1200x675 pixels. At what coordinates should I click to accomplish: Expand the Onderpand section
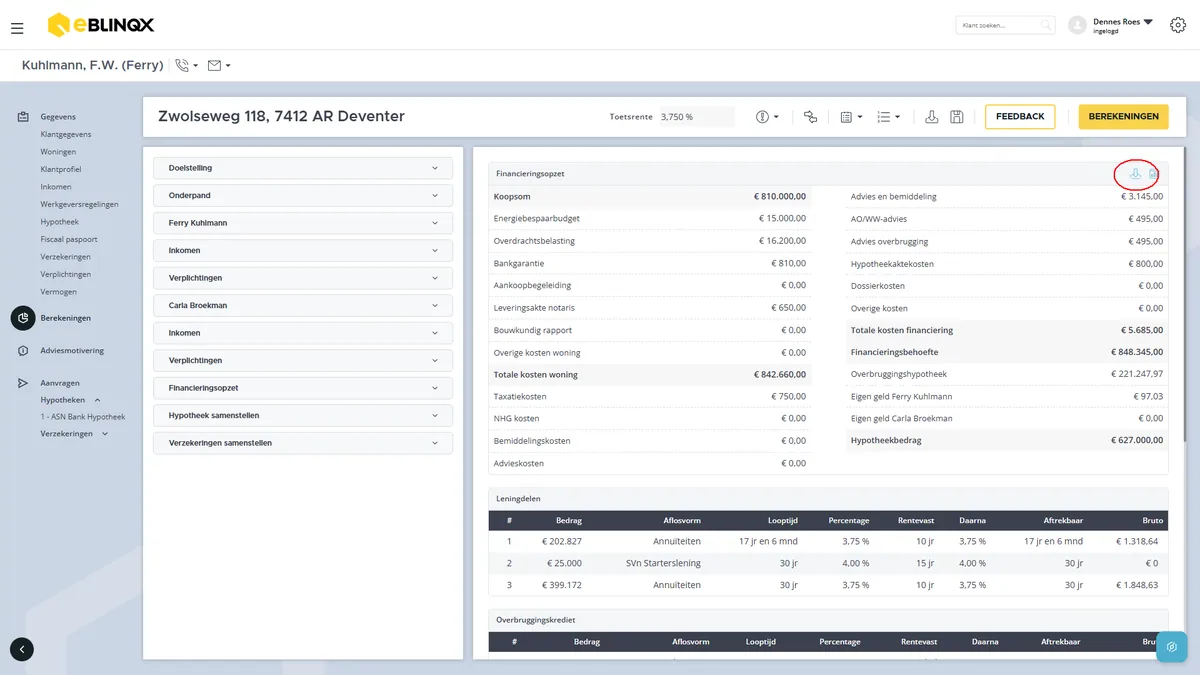303,195
